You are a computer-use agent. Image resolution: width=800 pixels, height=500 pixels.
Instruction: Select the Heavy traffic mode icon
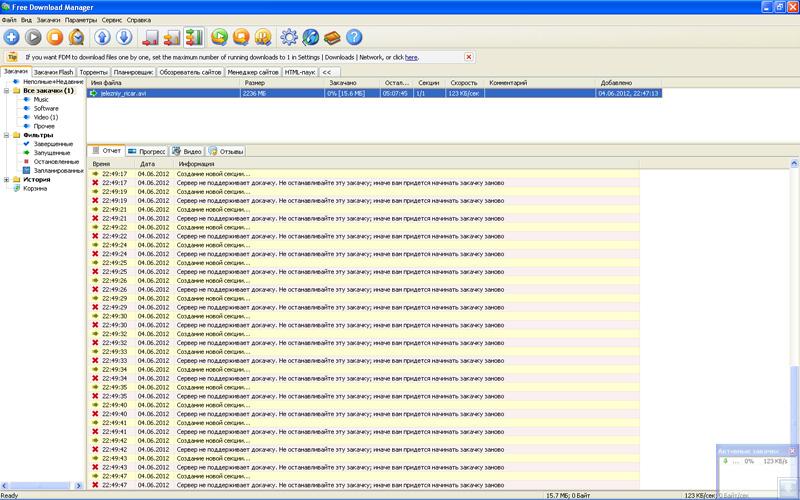coord(194,37)
